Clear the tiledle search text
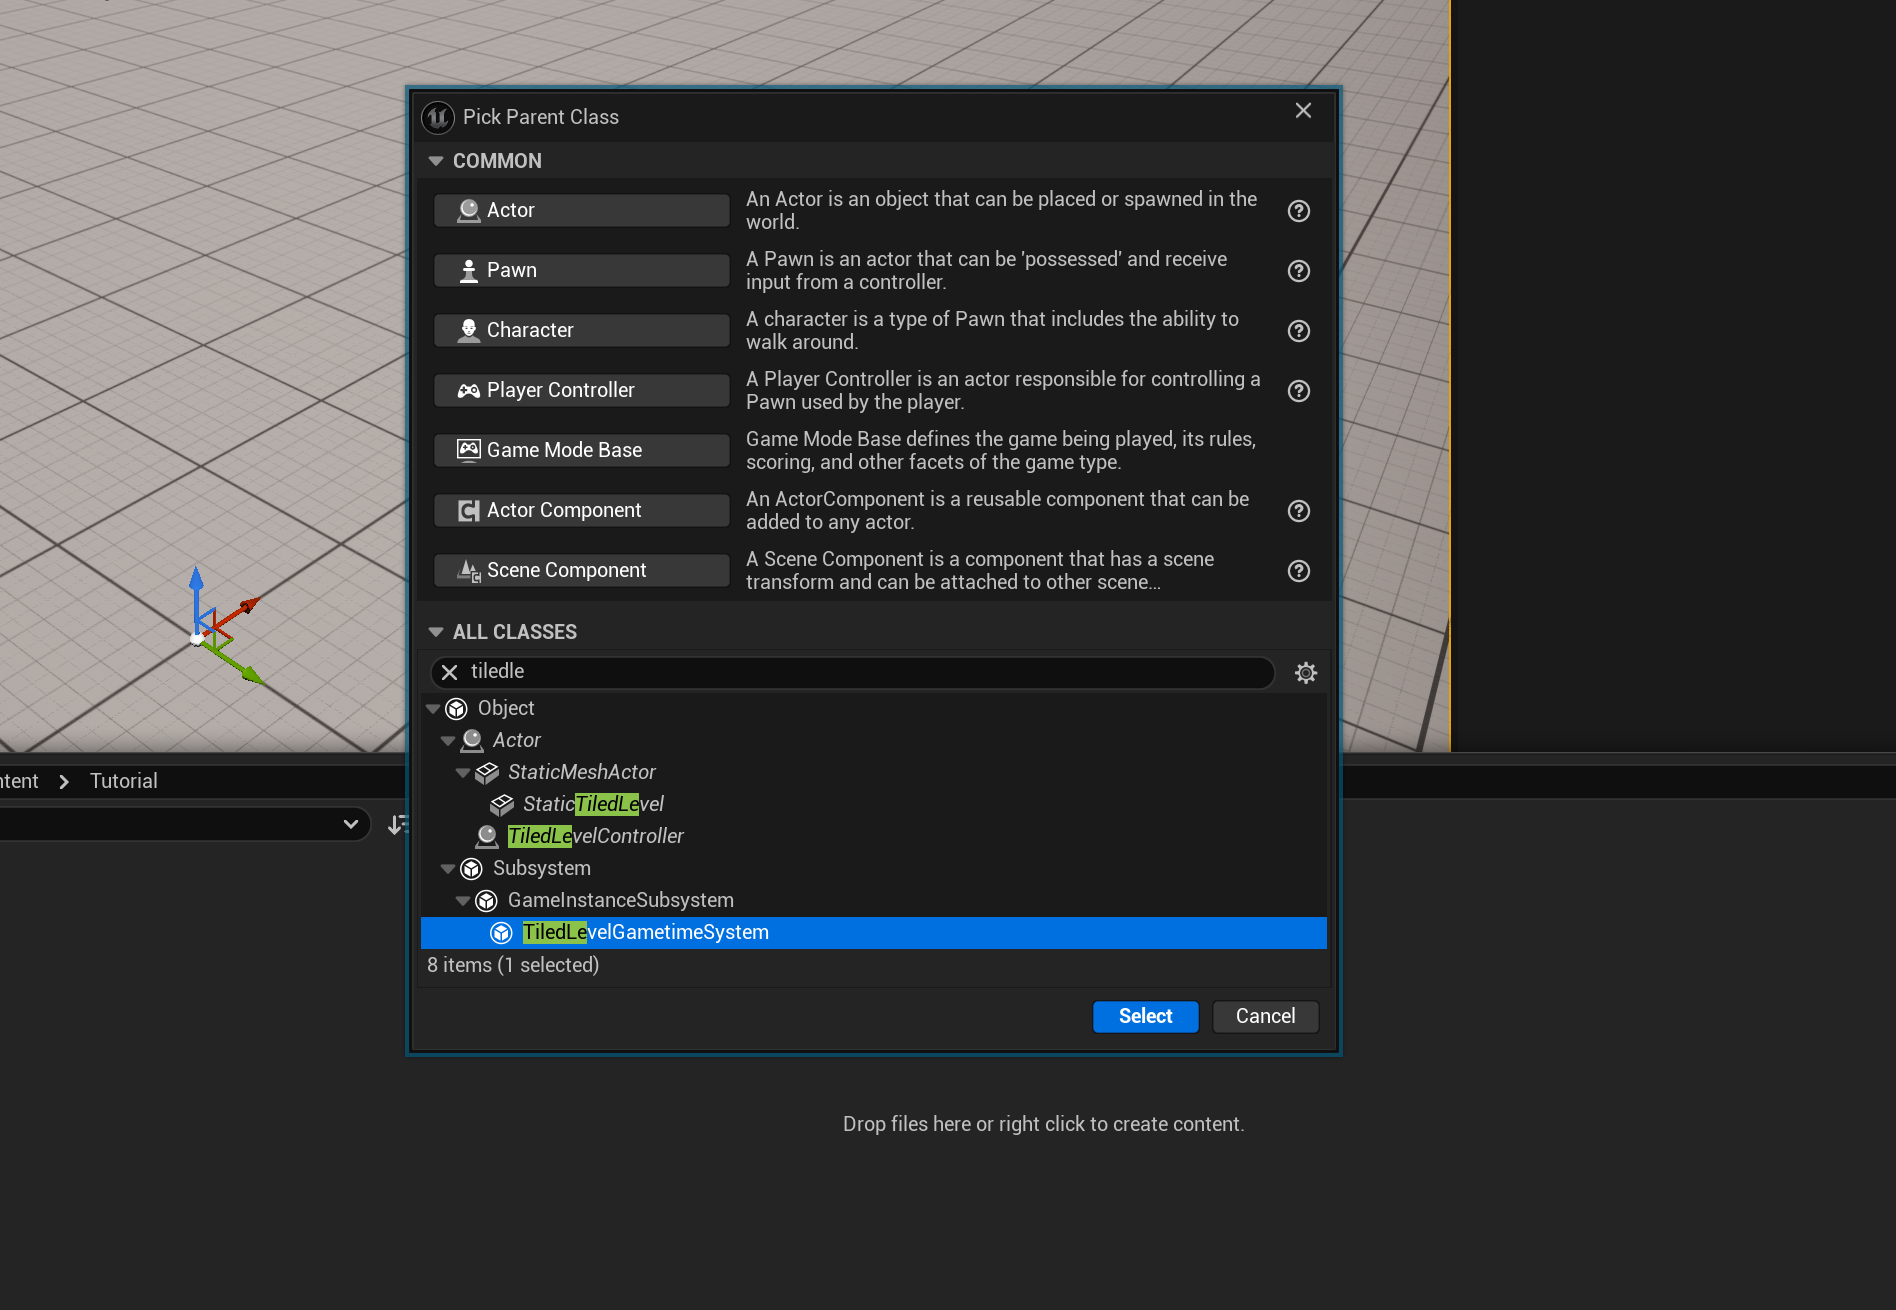 (450, 672)
